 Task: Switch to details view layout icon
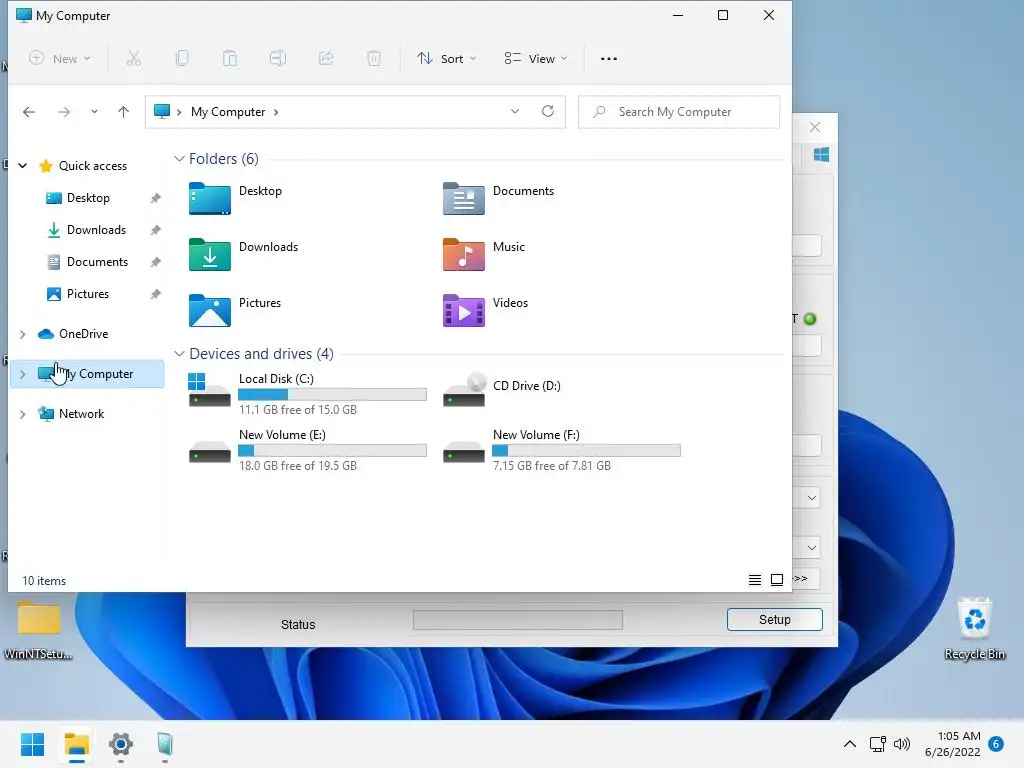pyautogui.click(x=755, y=580)
